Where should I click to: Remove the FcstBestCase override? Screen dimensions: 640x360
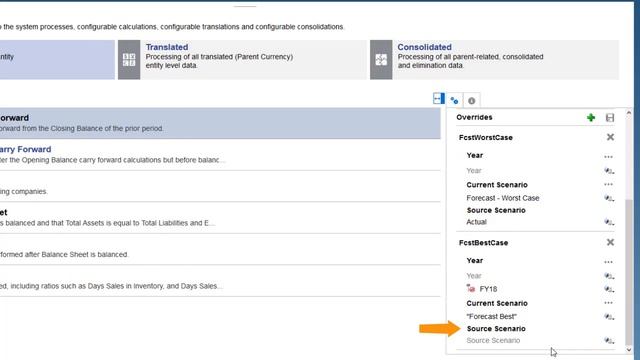click(610, 242)
